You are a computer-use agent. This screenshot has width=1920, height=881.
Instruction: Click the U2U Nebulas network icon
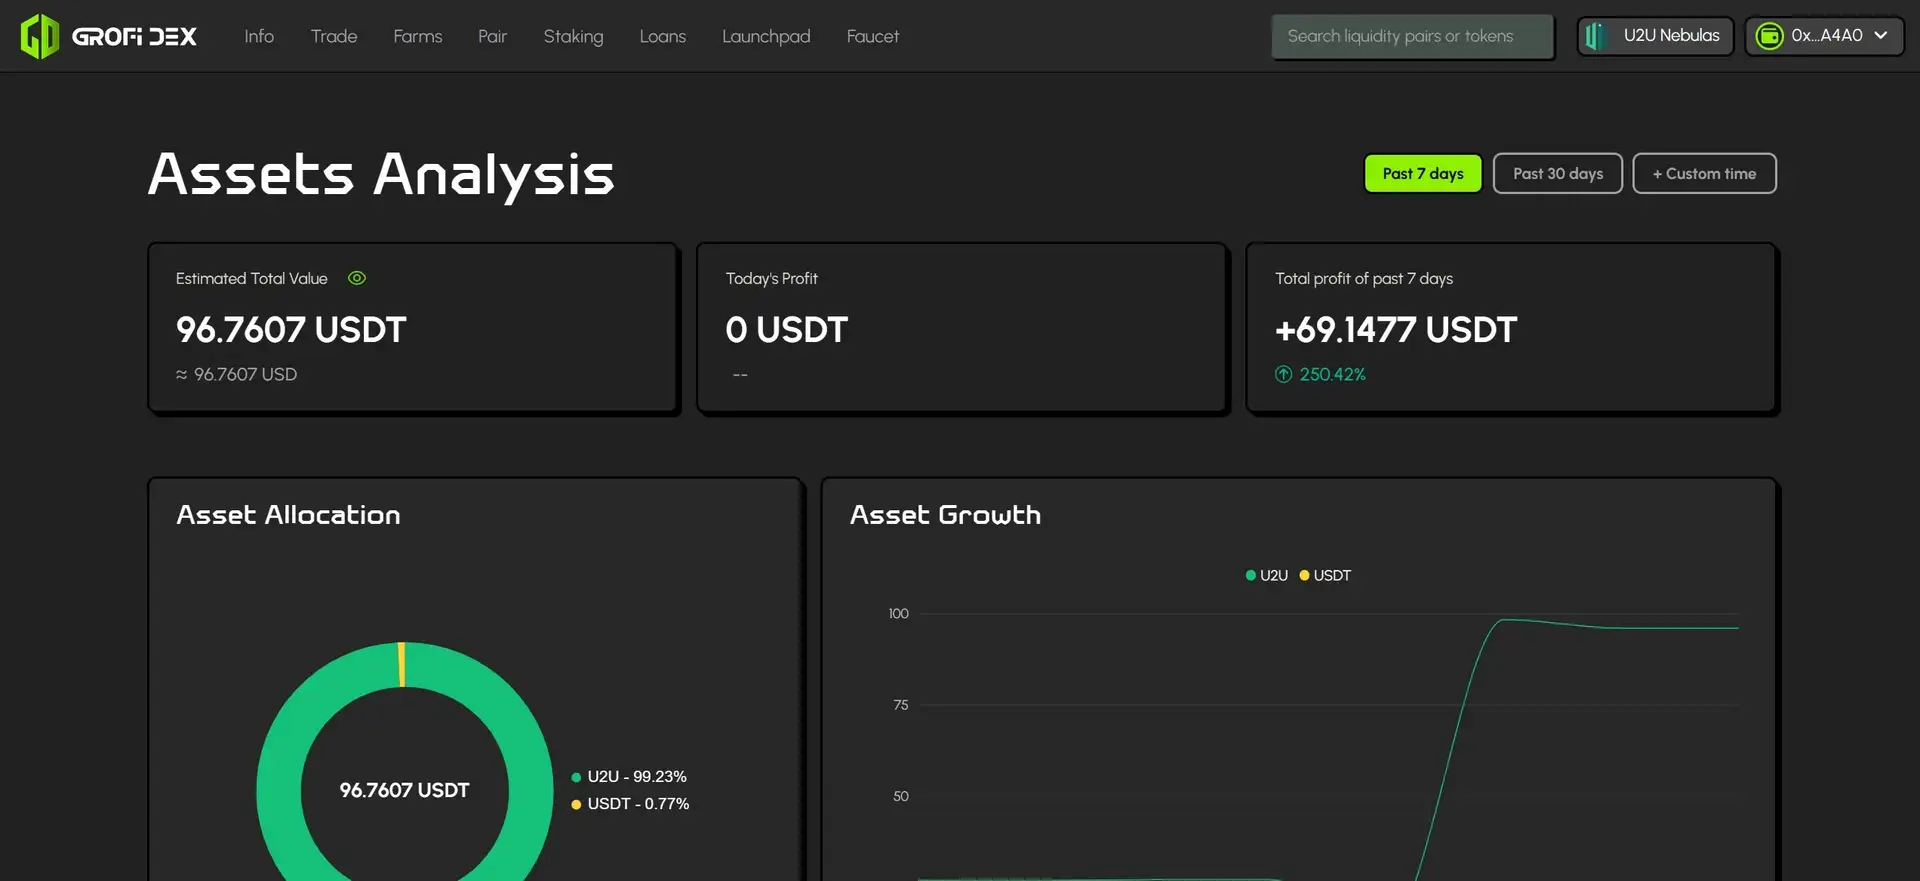1596,36
